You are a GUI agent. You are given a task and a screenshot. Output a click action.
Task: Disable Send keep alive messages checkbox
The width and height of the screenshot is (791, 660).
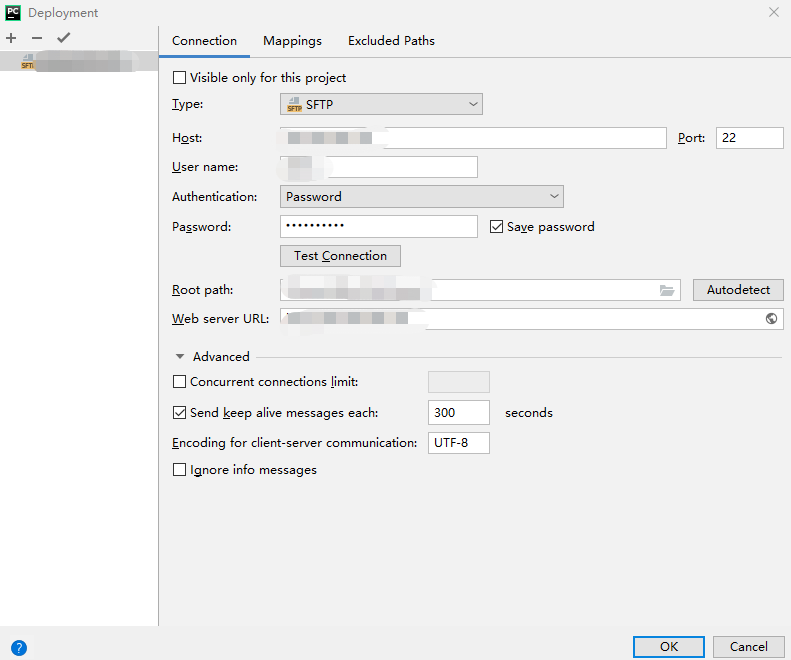[x=179, y=413]
